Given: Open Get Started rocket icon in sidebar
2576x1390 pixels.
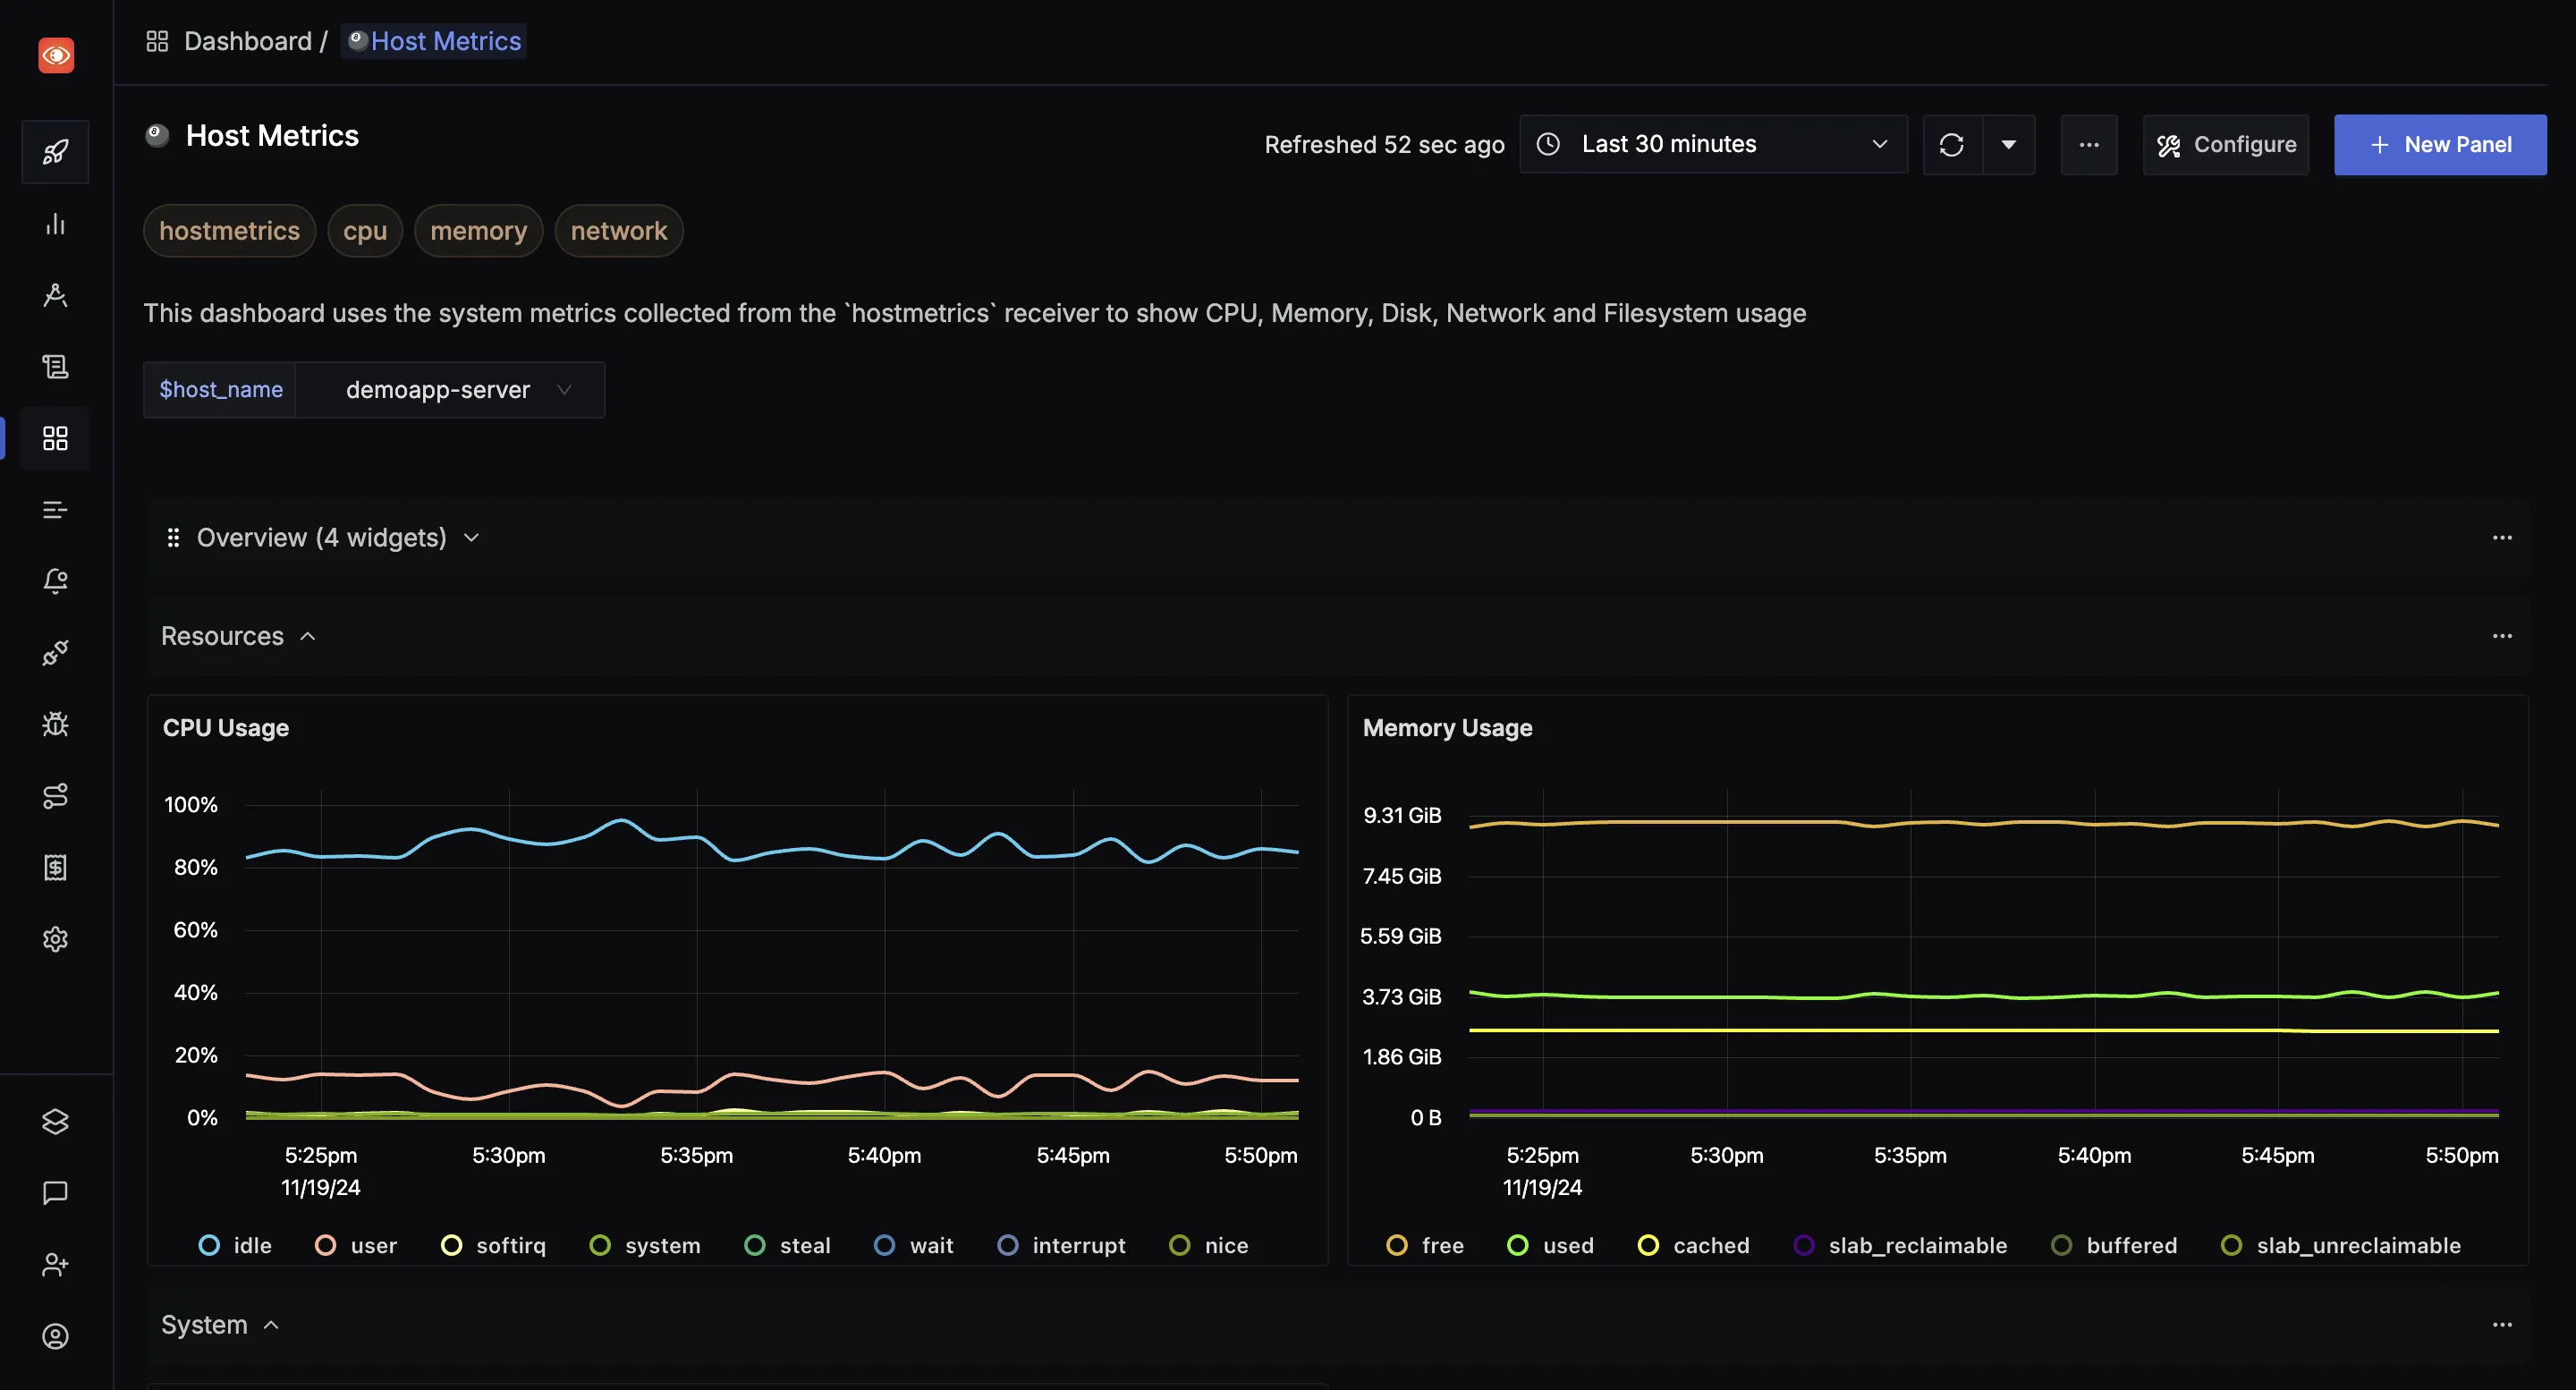Looking at the screenshot, I should tap(56, 152).
